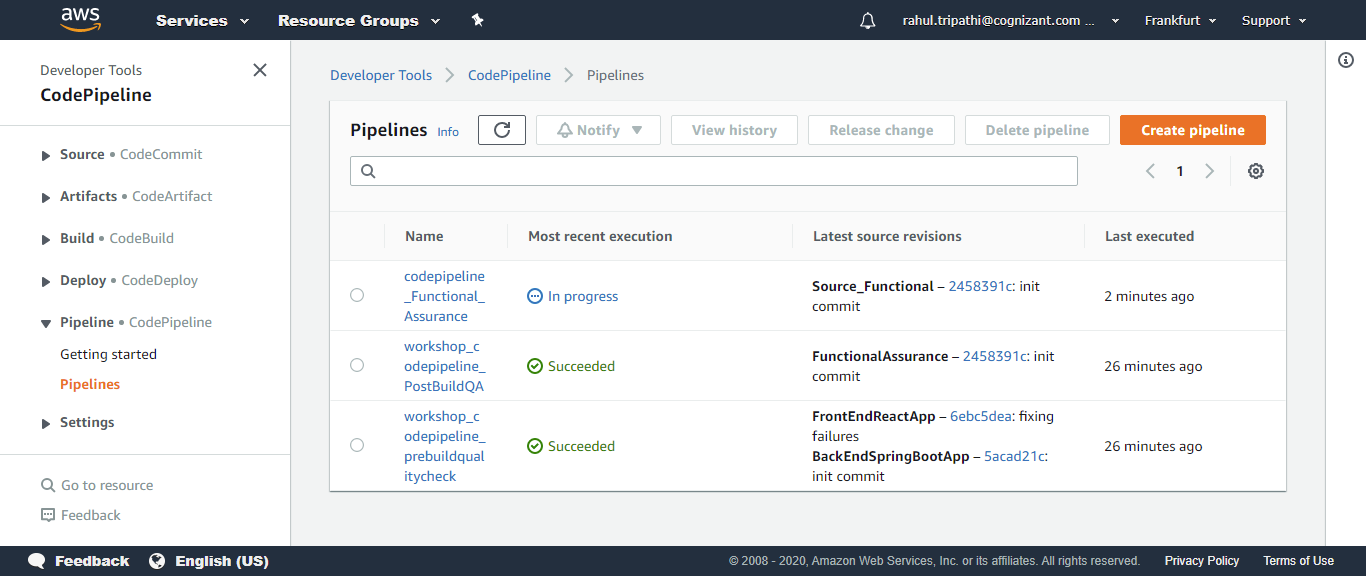Go to the previous page of pipelines
The image size is (1366, 576).
1150,171
